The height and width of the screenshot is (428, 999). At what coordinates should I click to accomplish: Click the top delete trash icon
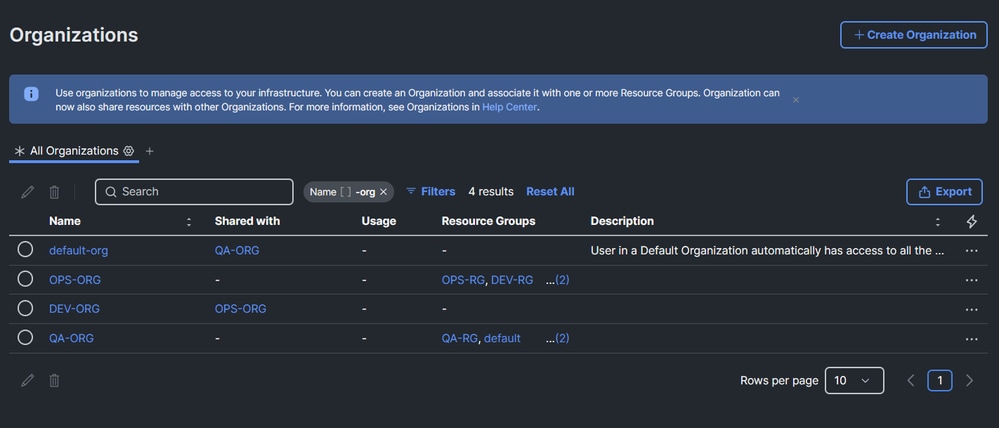55,192
